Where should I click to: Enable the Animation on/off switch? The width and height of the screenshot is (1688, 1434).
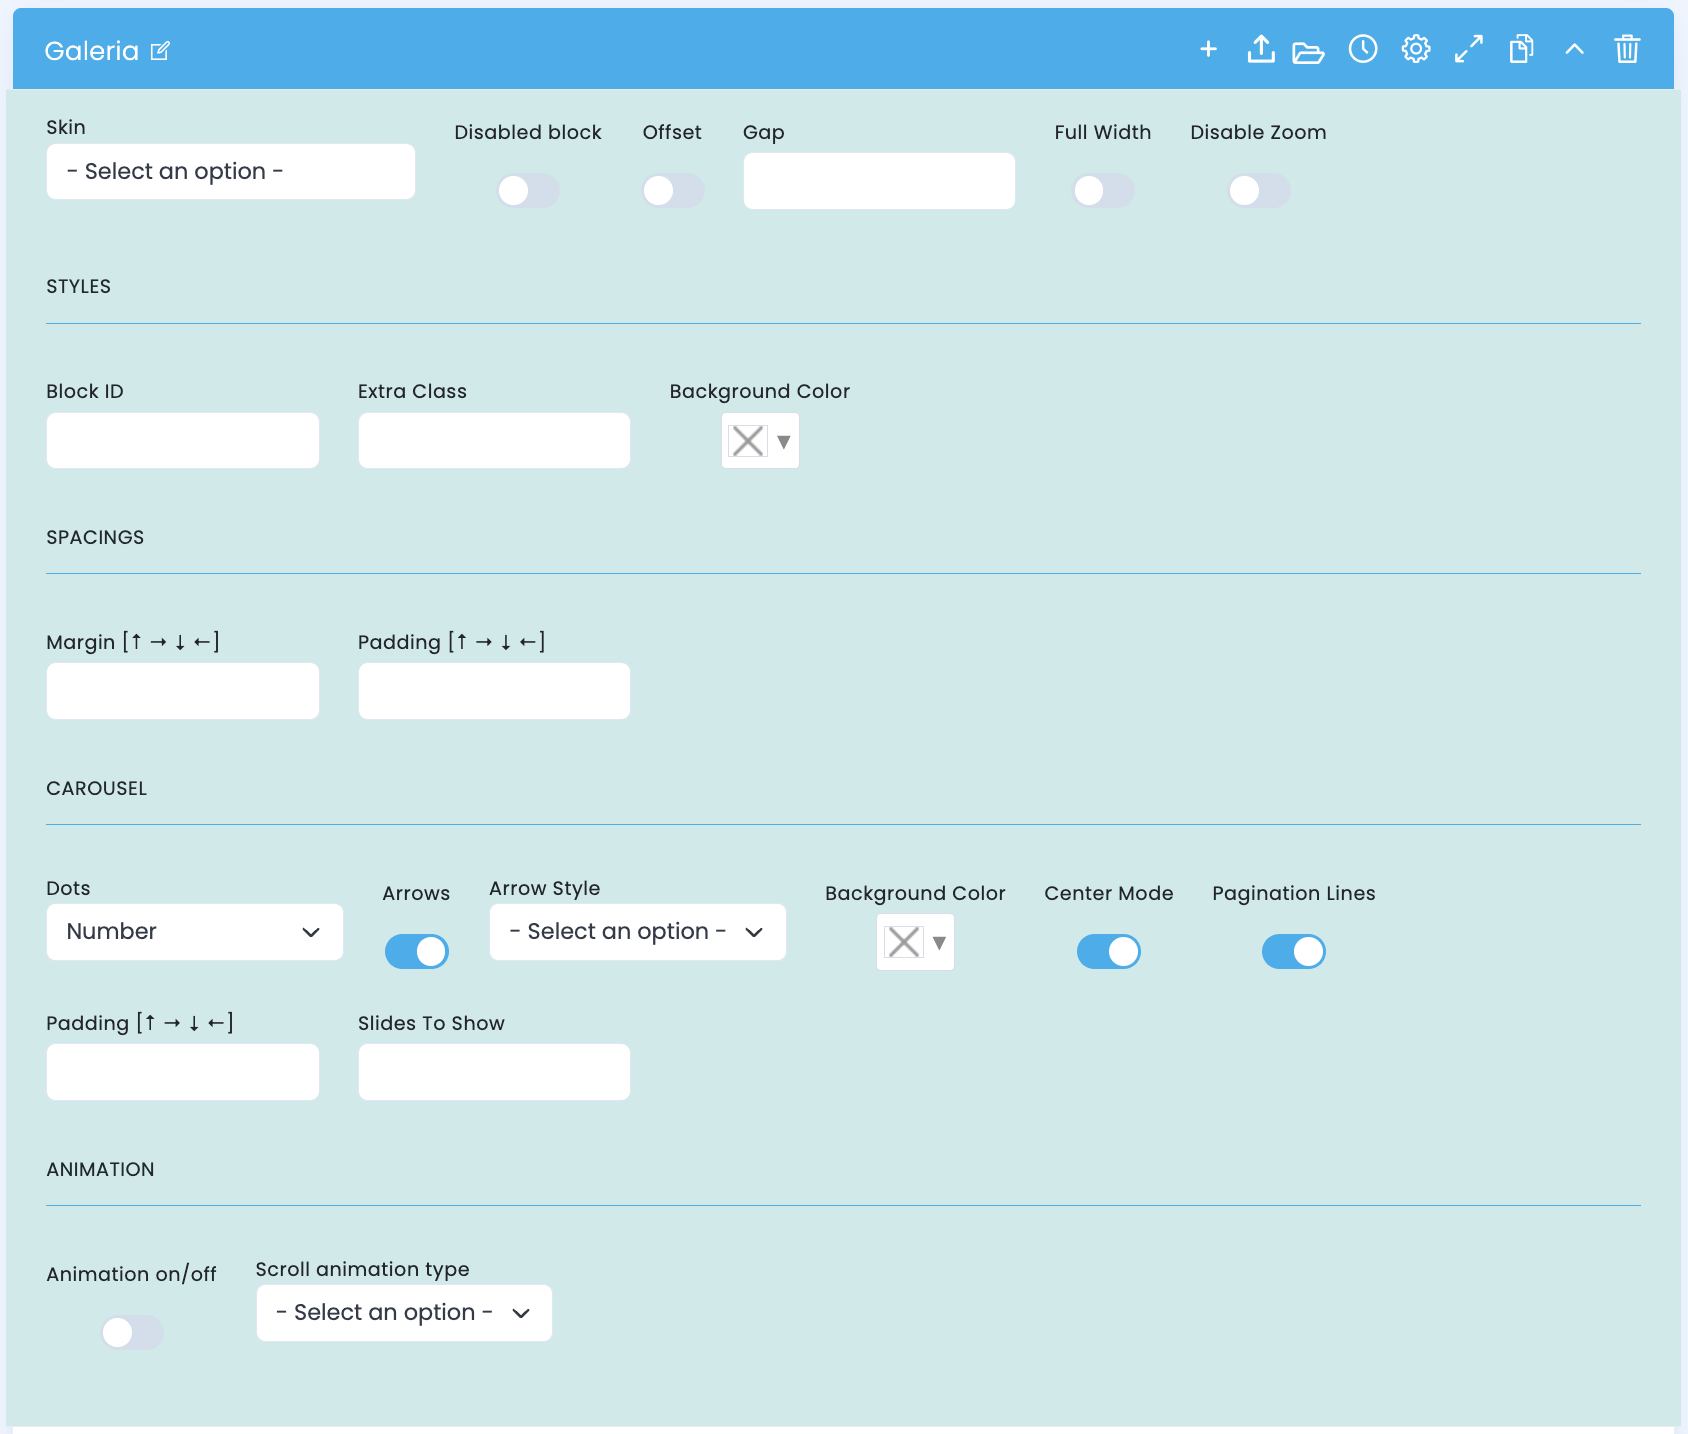pyautogui.click(x=132, y=1333)
